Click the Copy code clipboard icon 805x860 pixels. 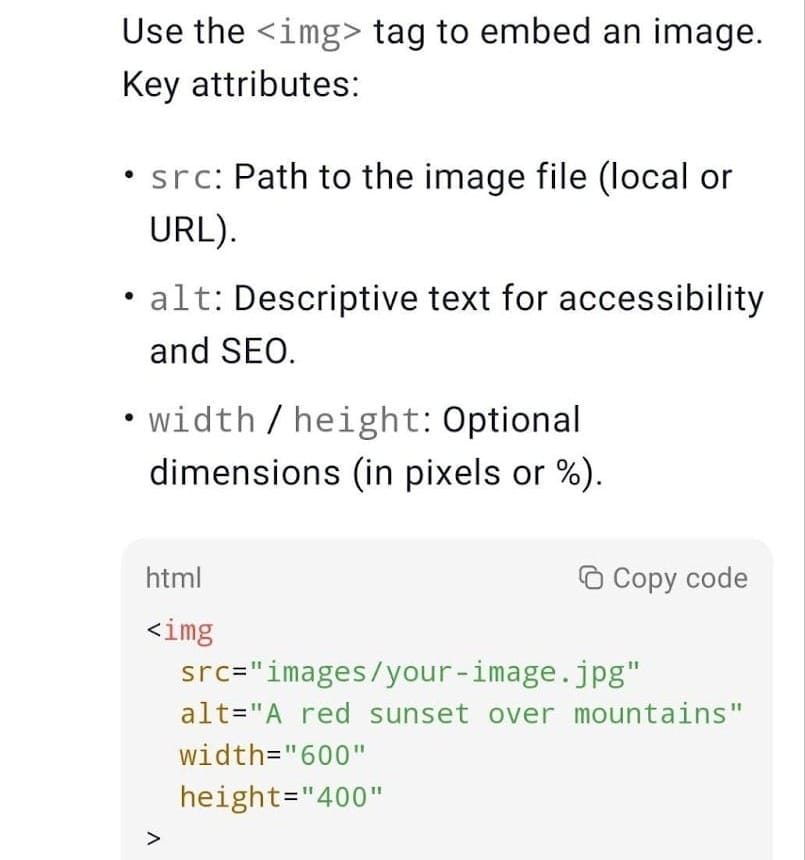click(590, 578)
